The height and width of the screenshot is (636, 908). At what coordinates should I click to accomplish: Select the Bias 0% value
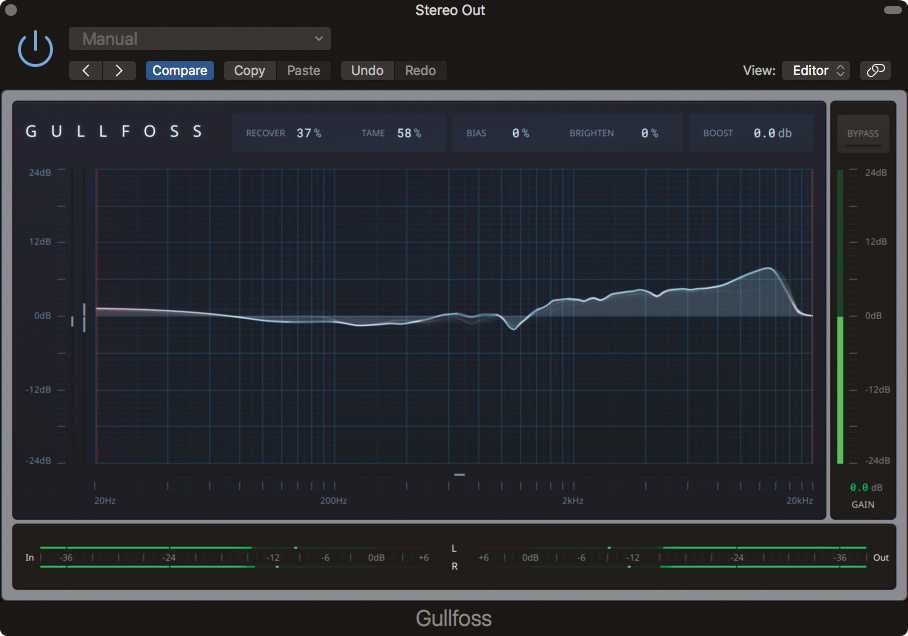[520, 133]
